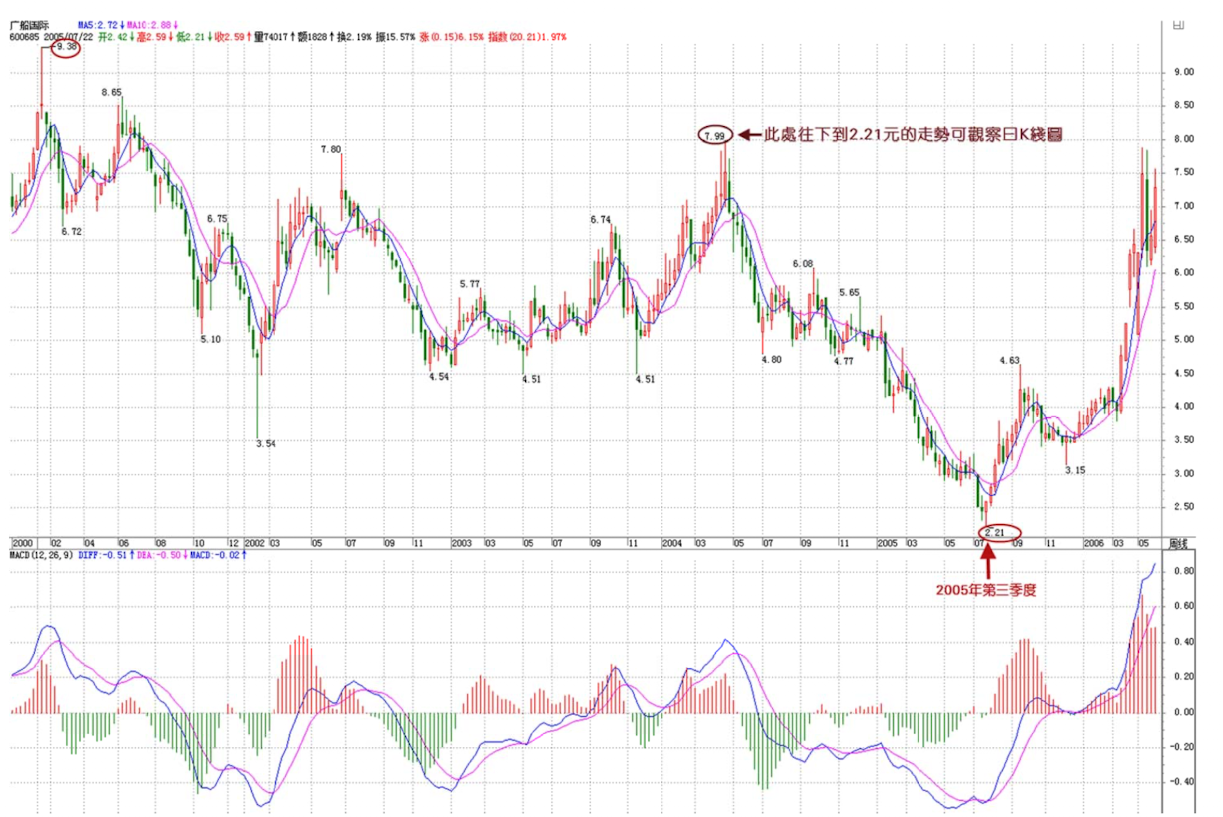Select the circled 9.38 peak price marker
The height and width of the screenshot is (817, 1223).
(x=65, y=47)
